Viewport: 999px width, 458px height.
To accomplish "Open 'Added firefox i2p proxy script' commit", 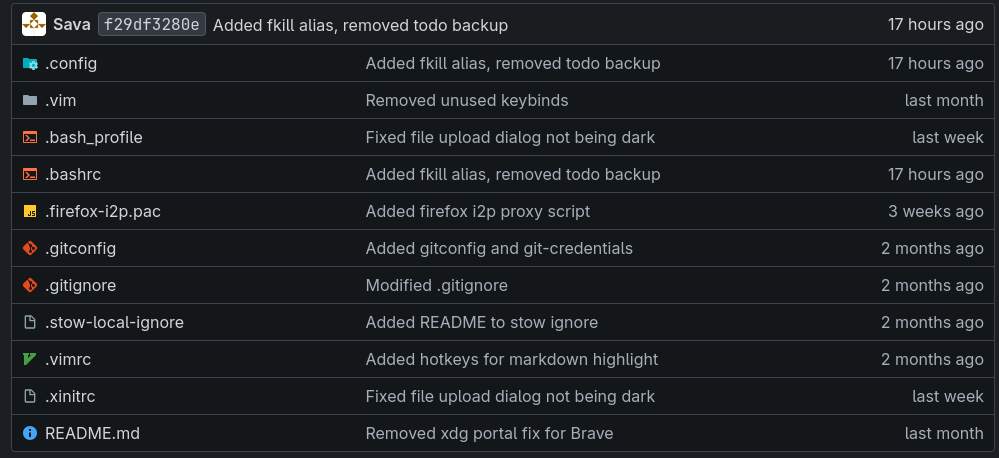I will pyautogui.click(x=477, y=211).
